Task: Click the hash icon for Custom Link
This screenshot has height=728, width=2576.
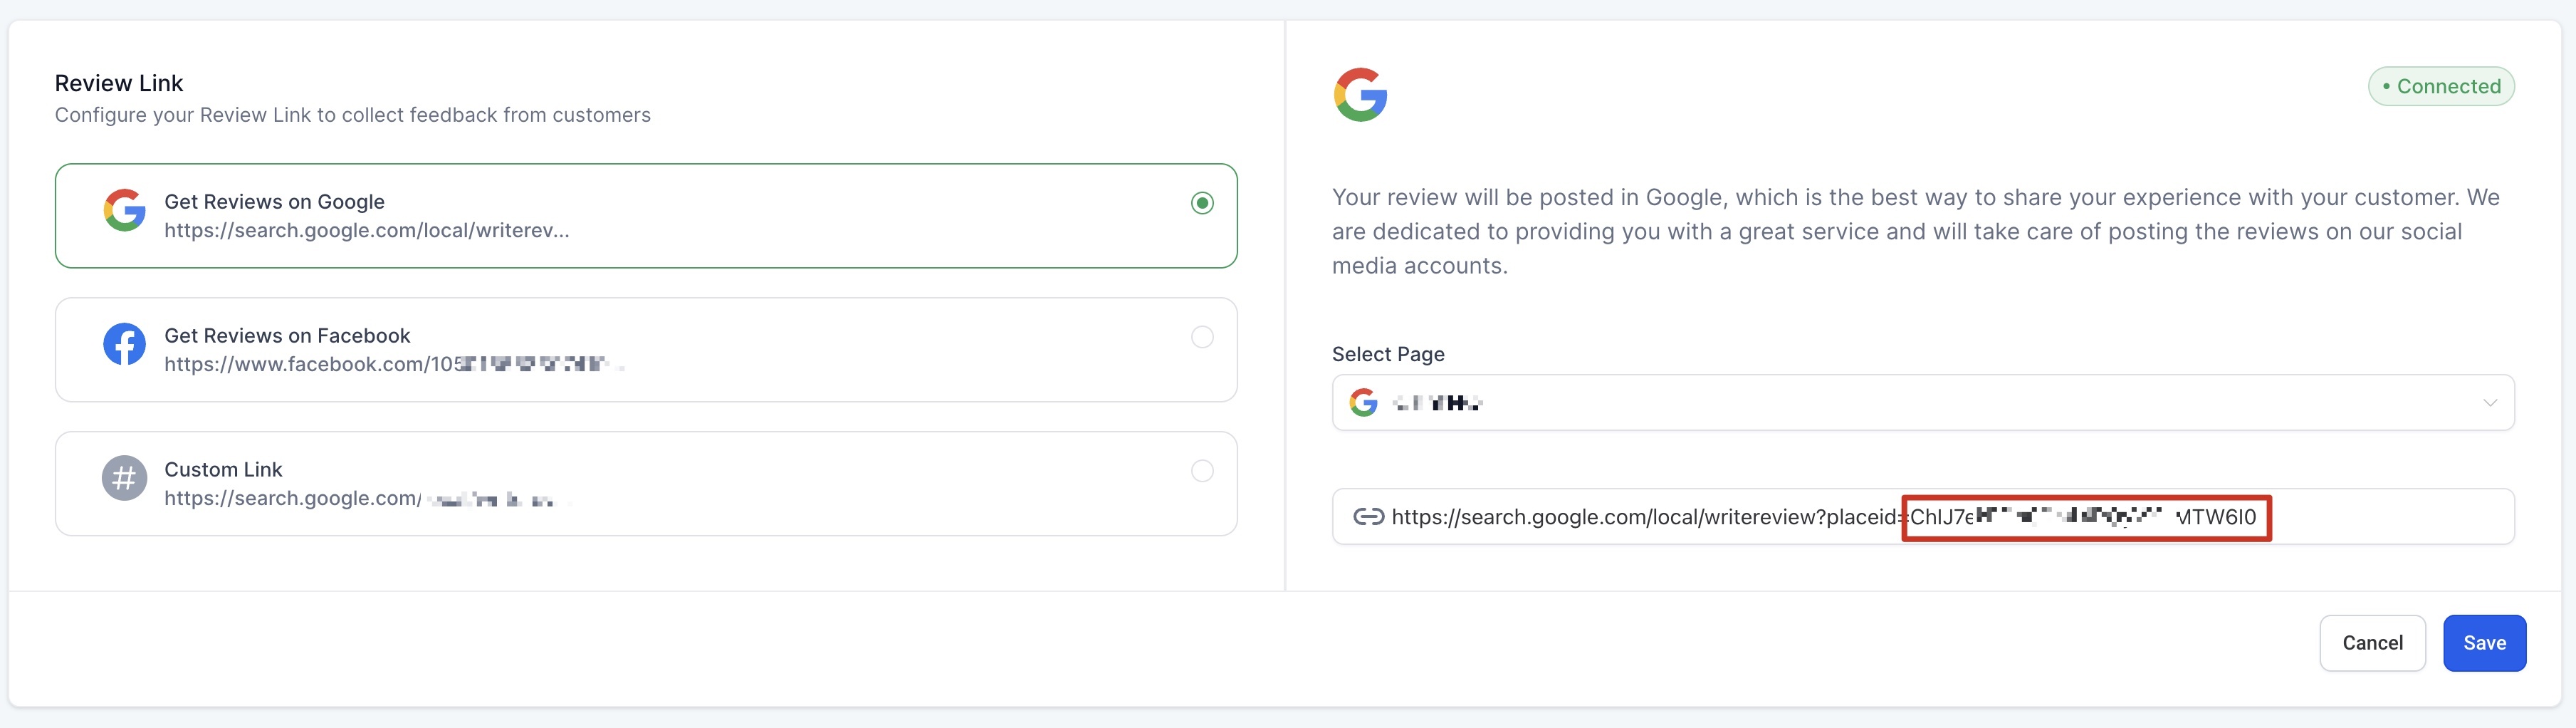Action: tap(125, 479)
